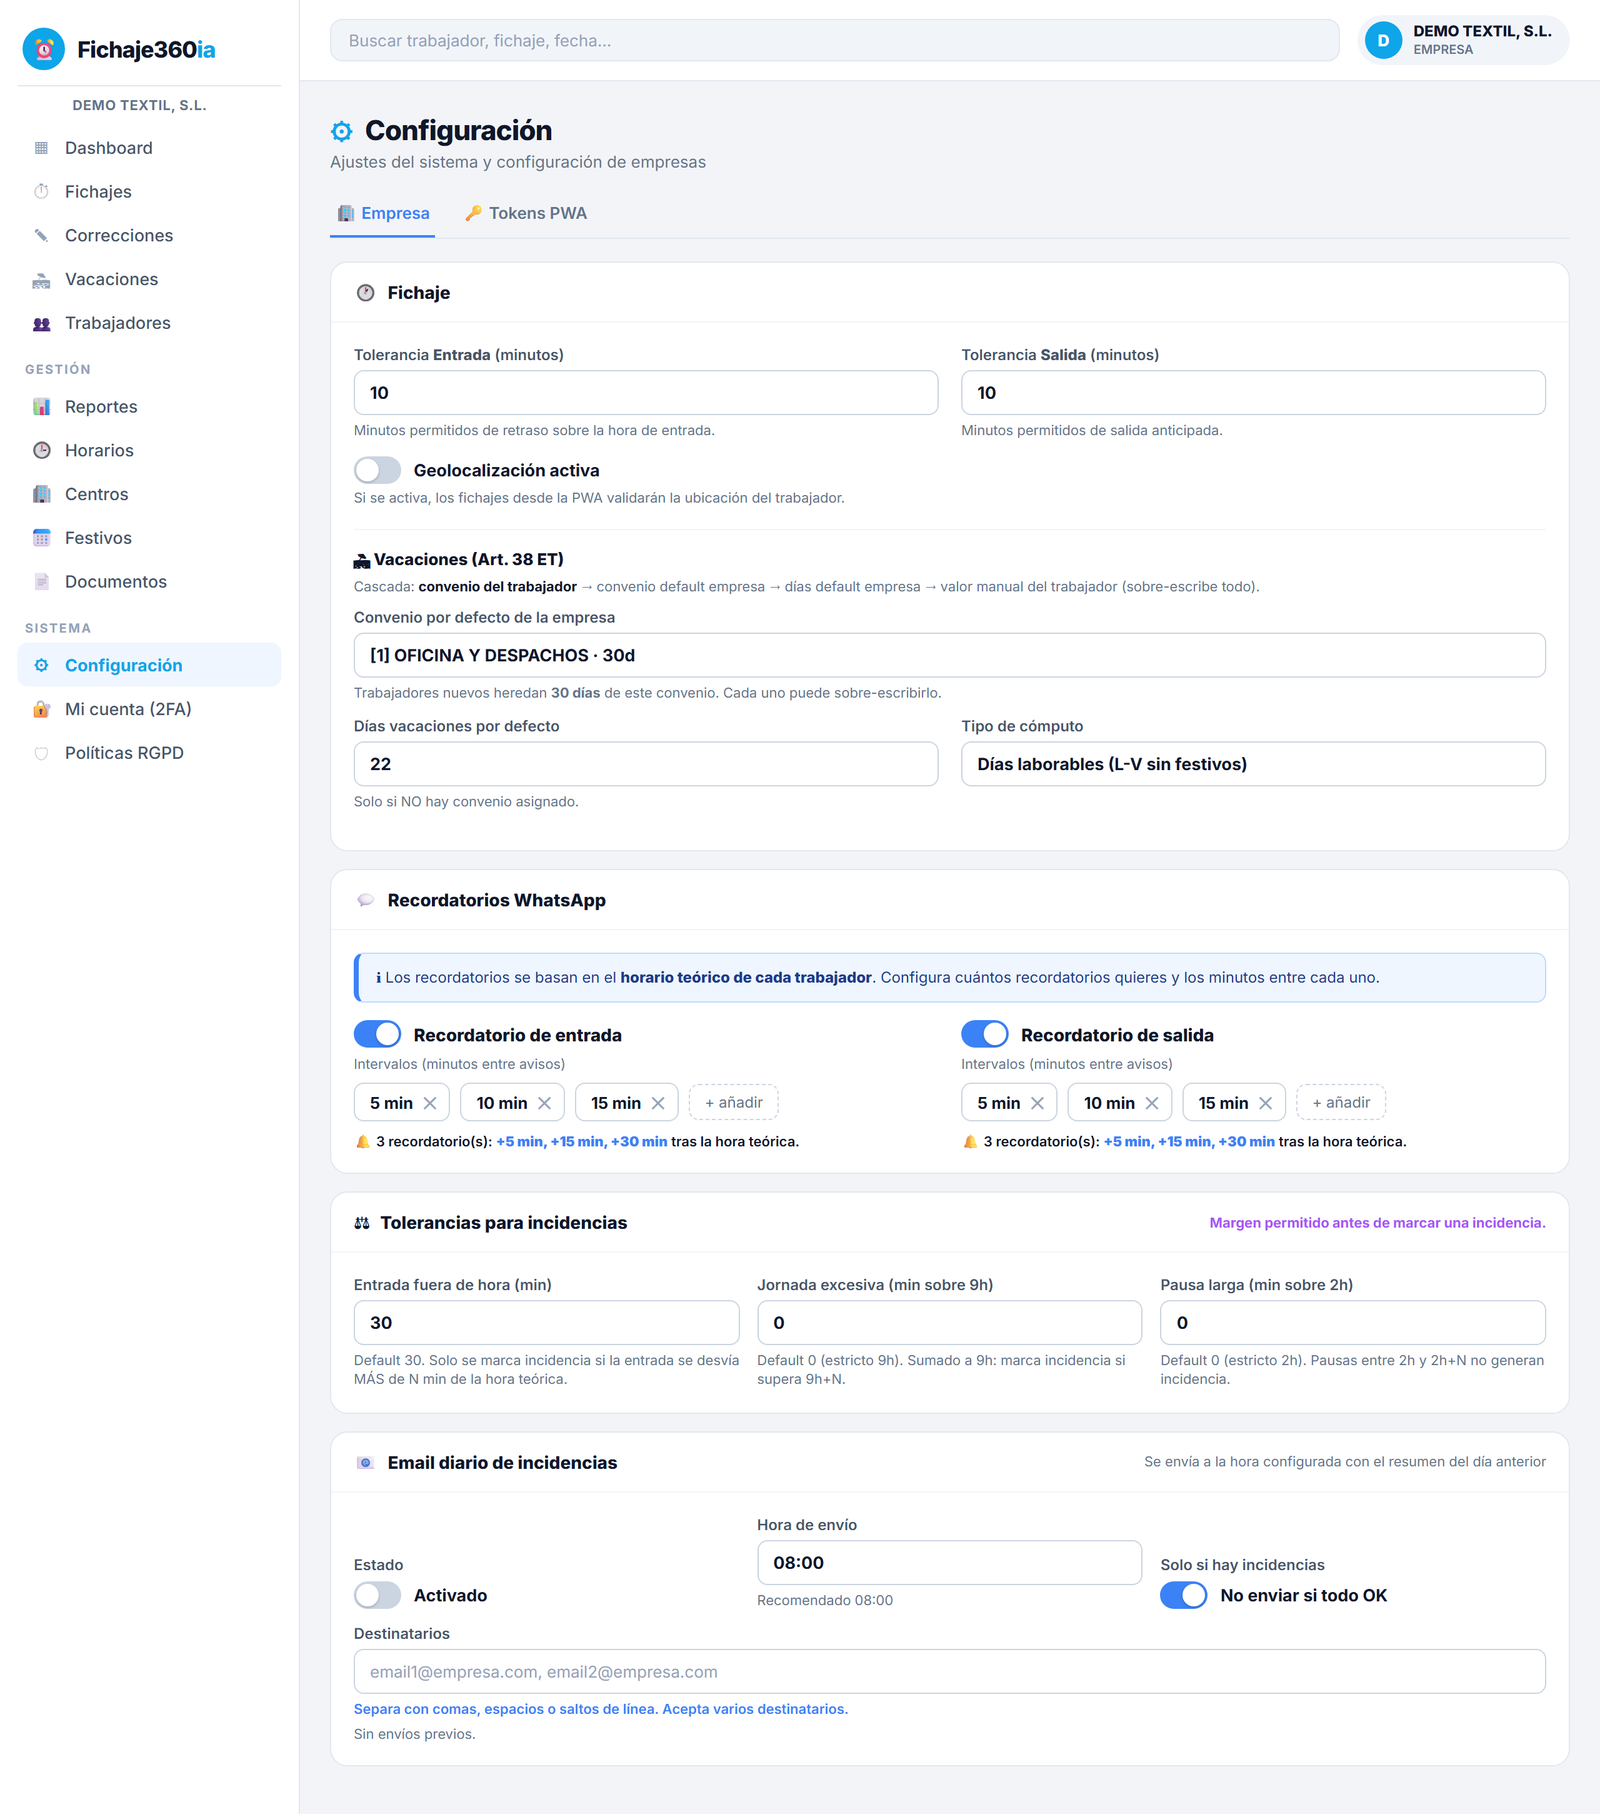
Task: Focus the Buscar trabajador search field
Action: click(x=834, y=41)
